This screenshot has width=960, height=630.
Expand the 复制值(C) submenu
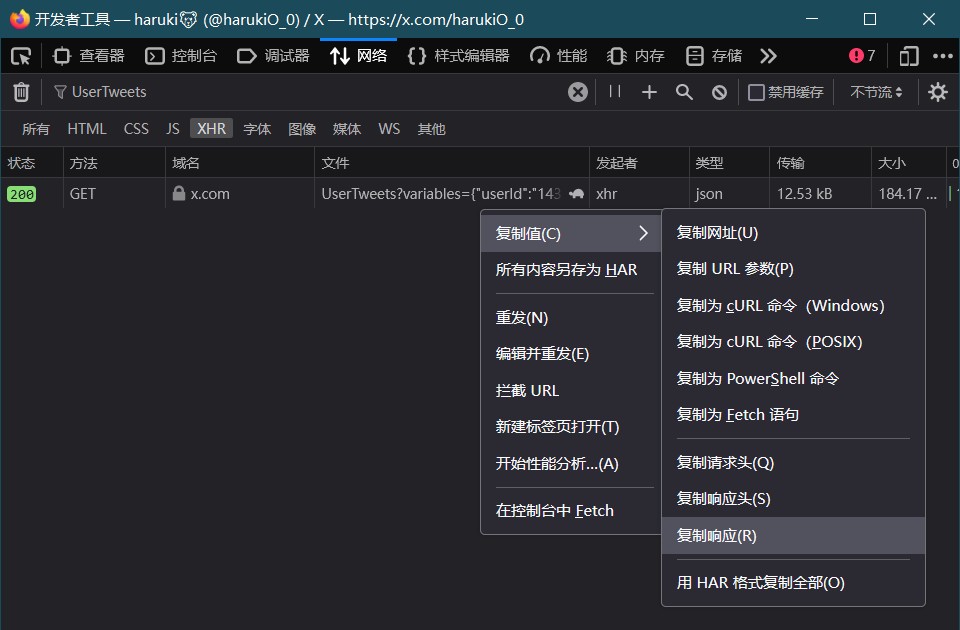(570, 234)
